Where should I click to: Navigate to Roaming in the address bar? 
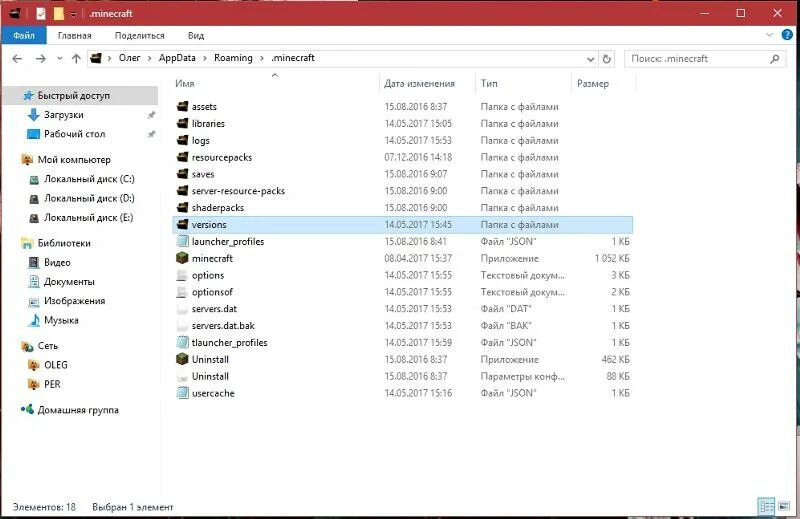coord(233,58)
